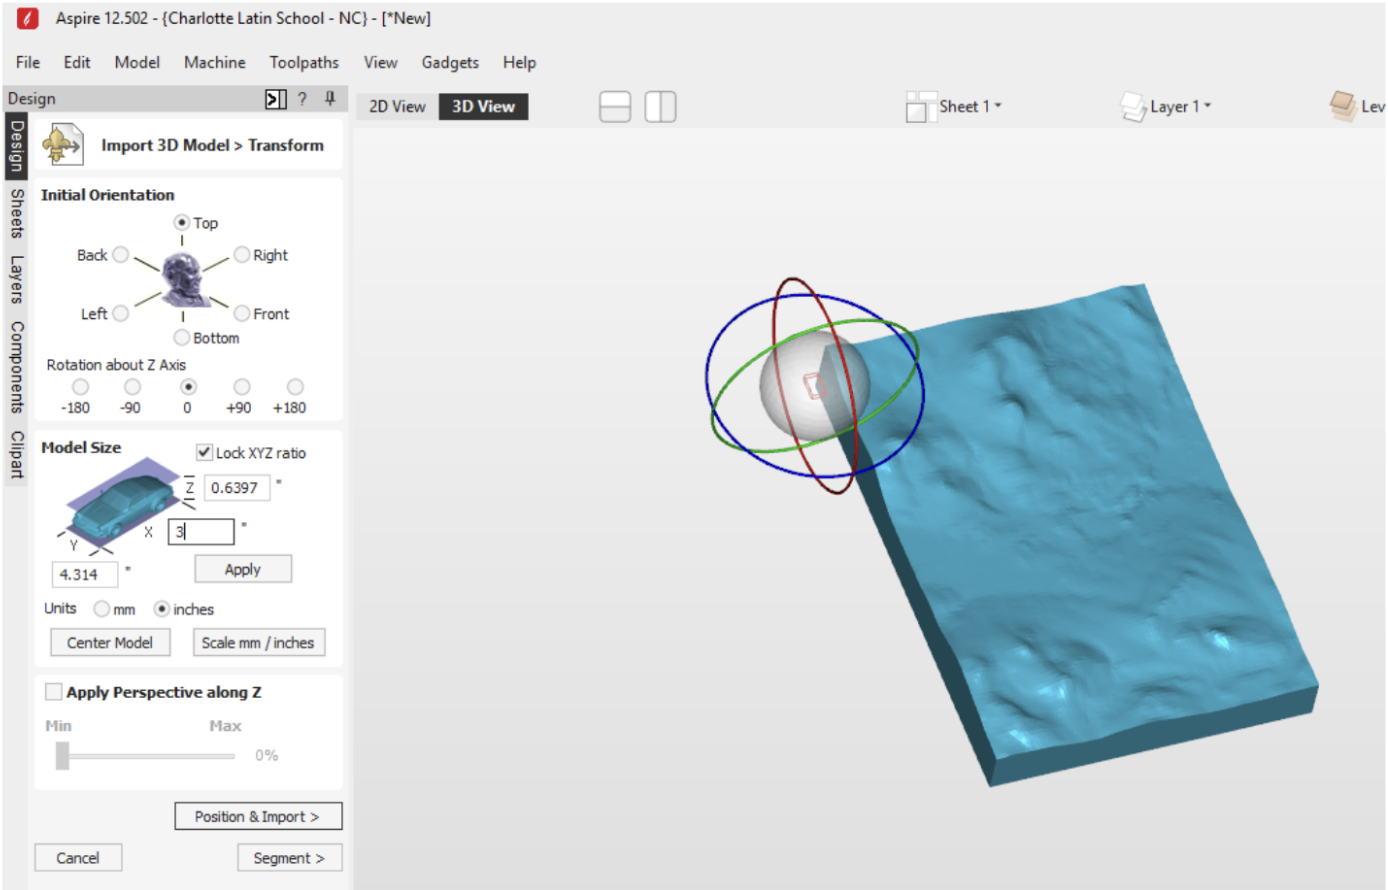Click the Z size input field
1388x890 pixels.
coord(237,488)
